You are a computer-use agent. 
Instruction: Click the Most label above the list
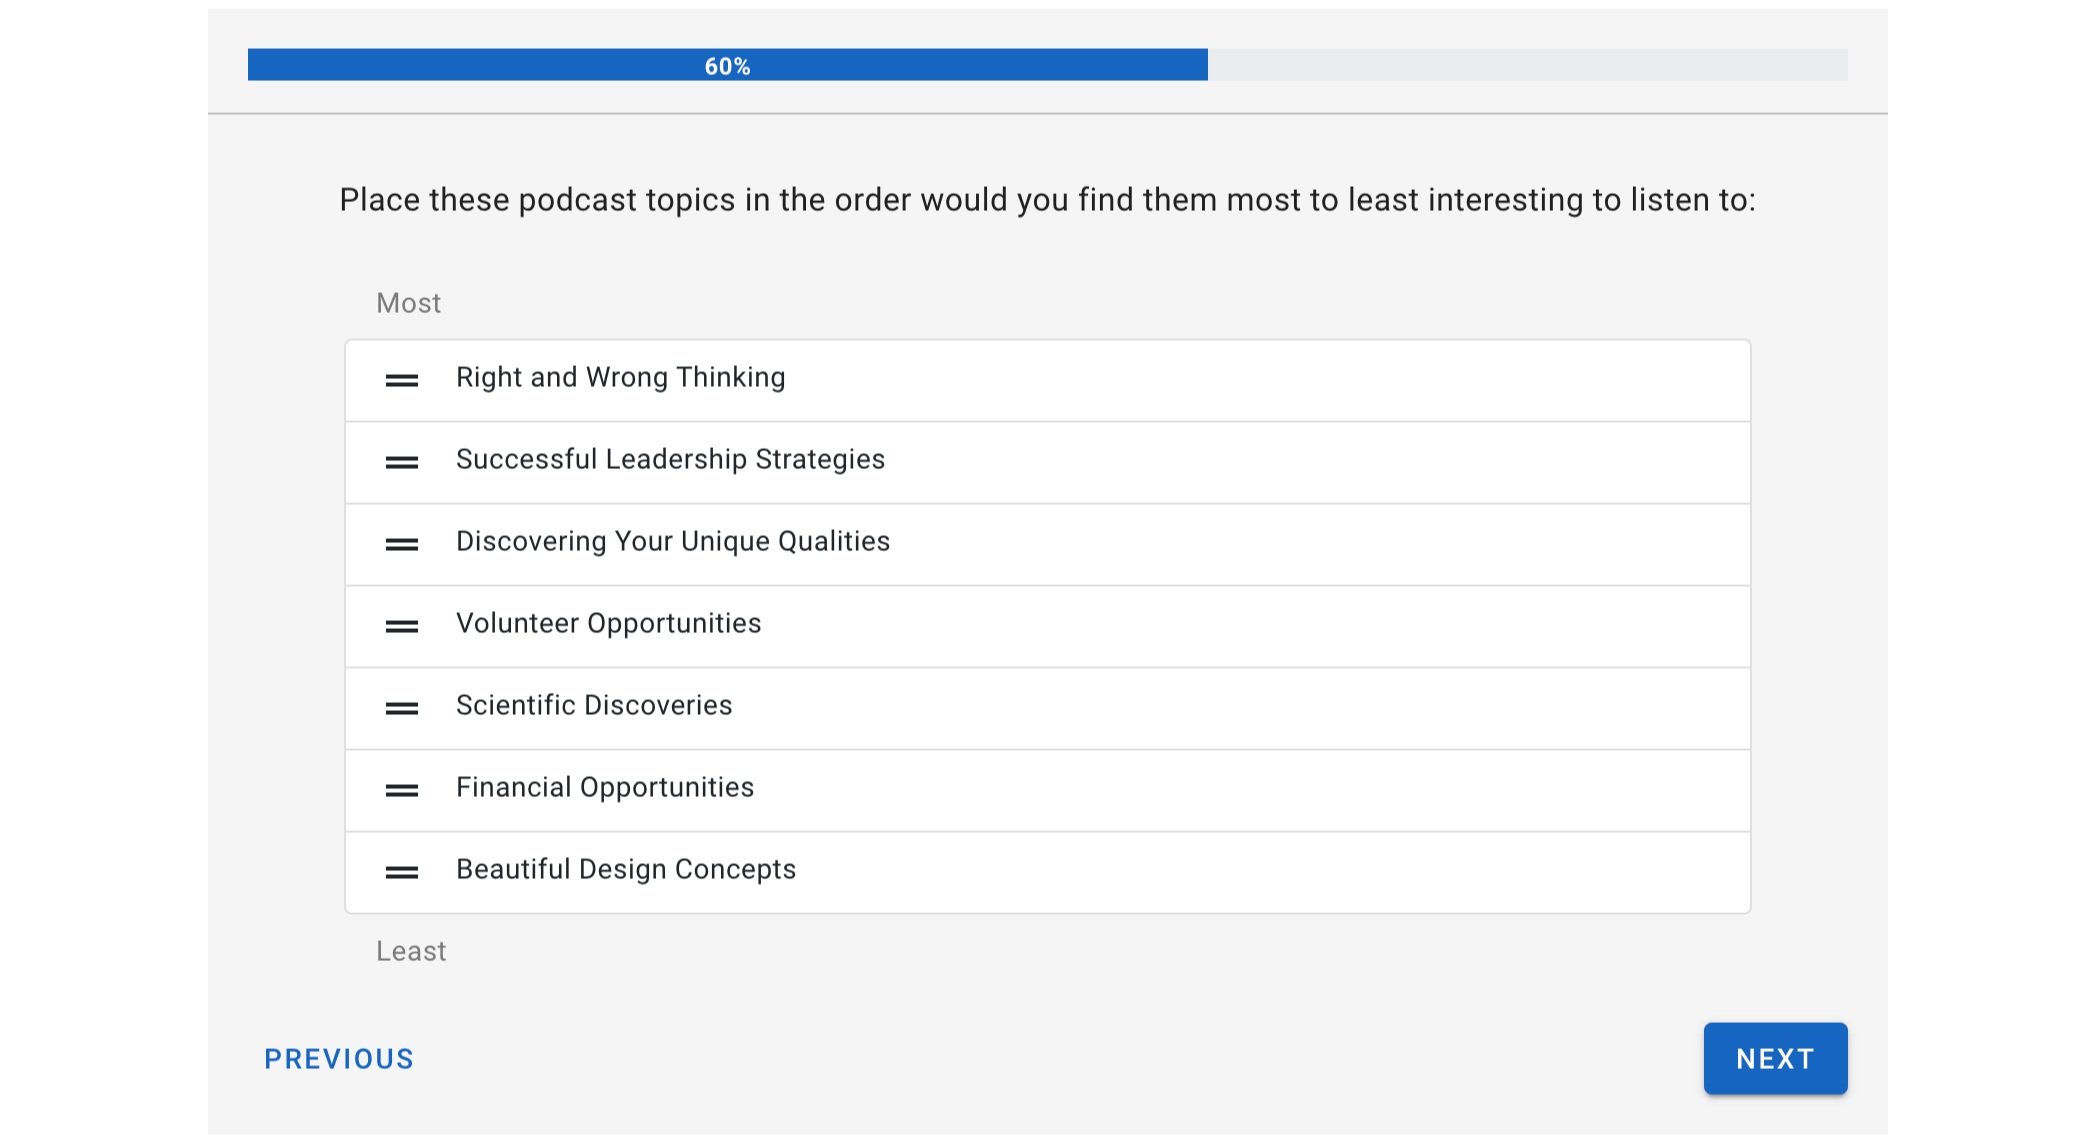pos(408,303)
